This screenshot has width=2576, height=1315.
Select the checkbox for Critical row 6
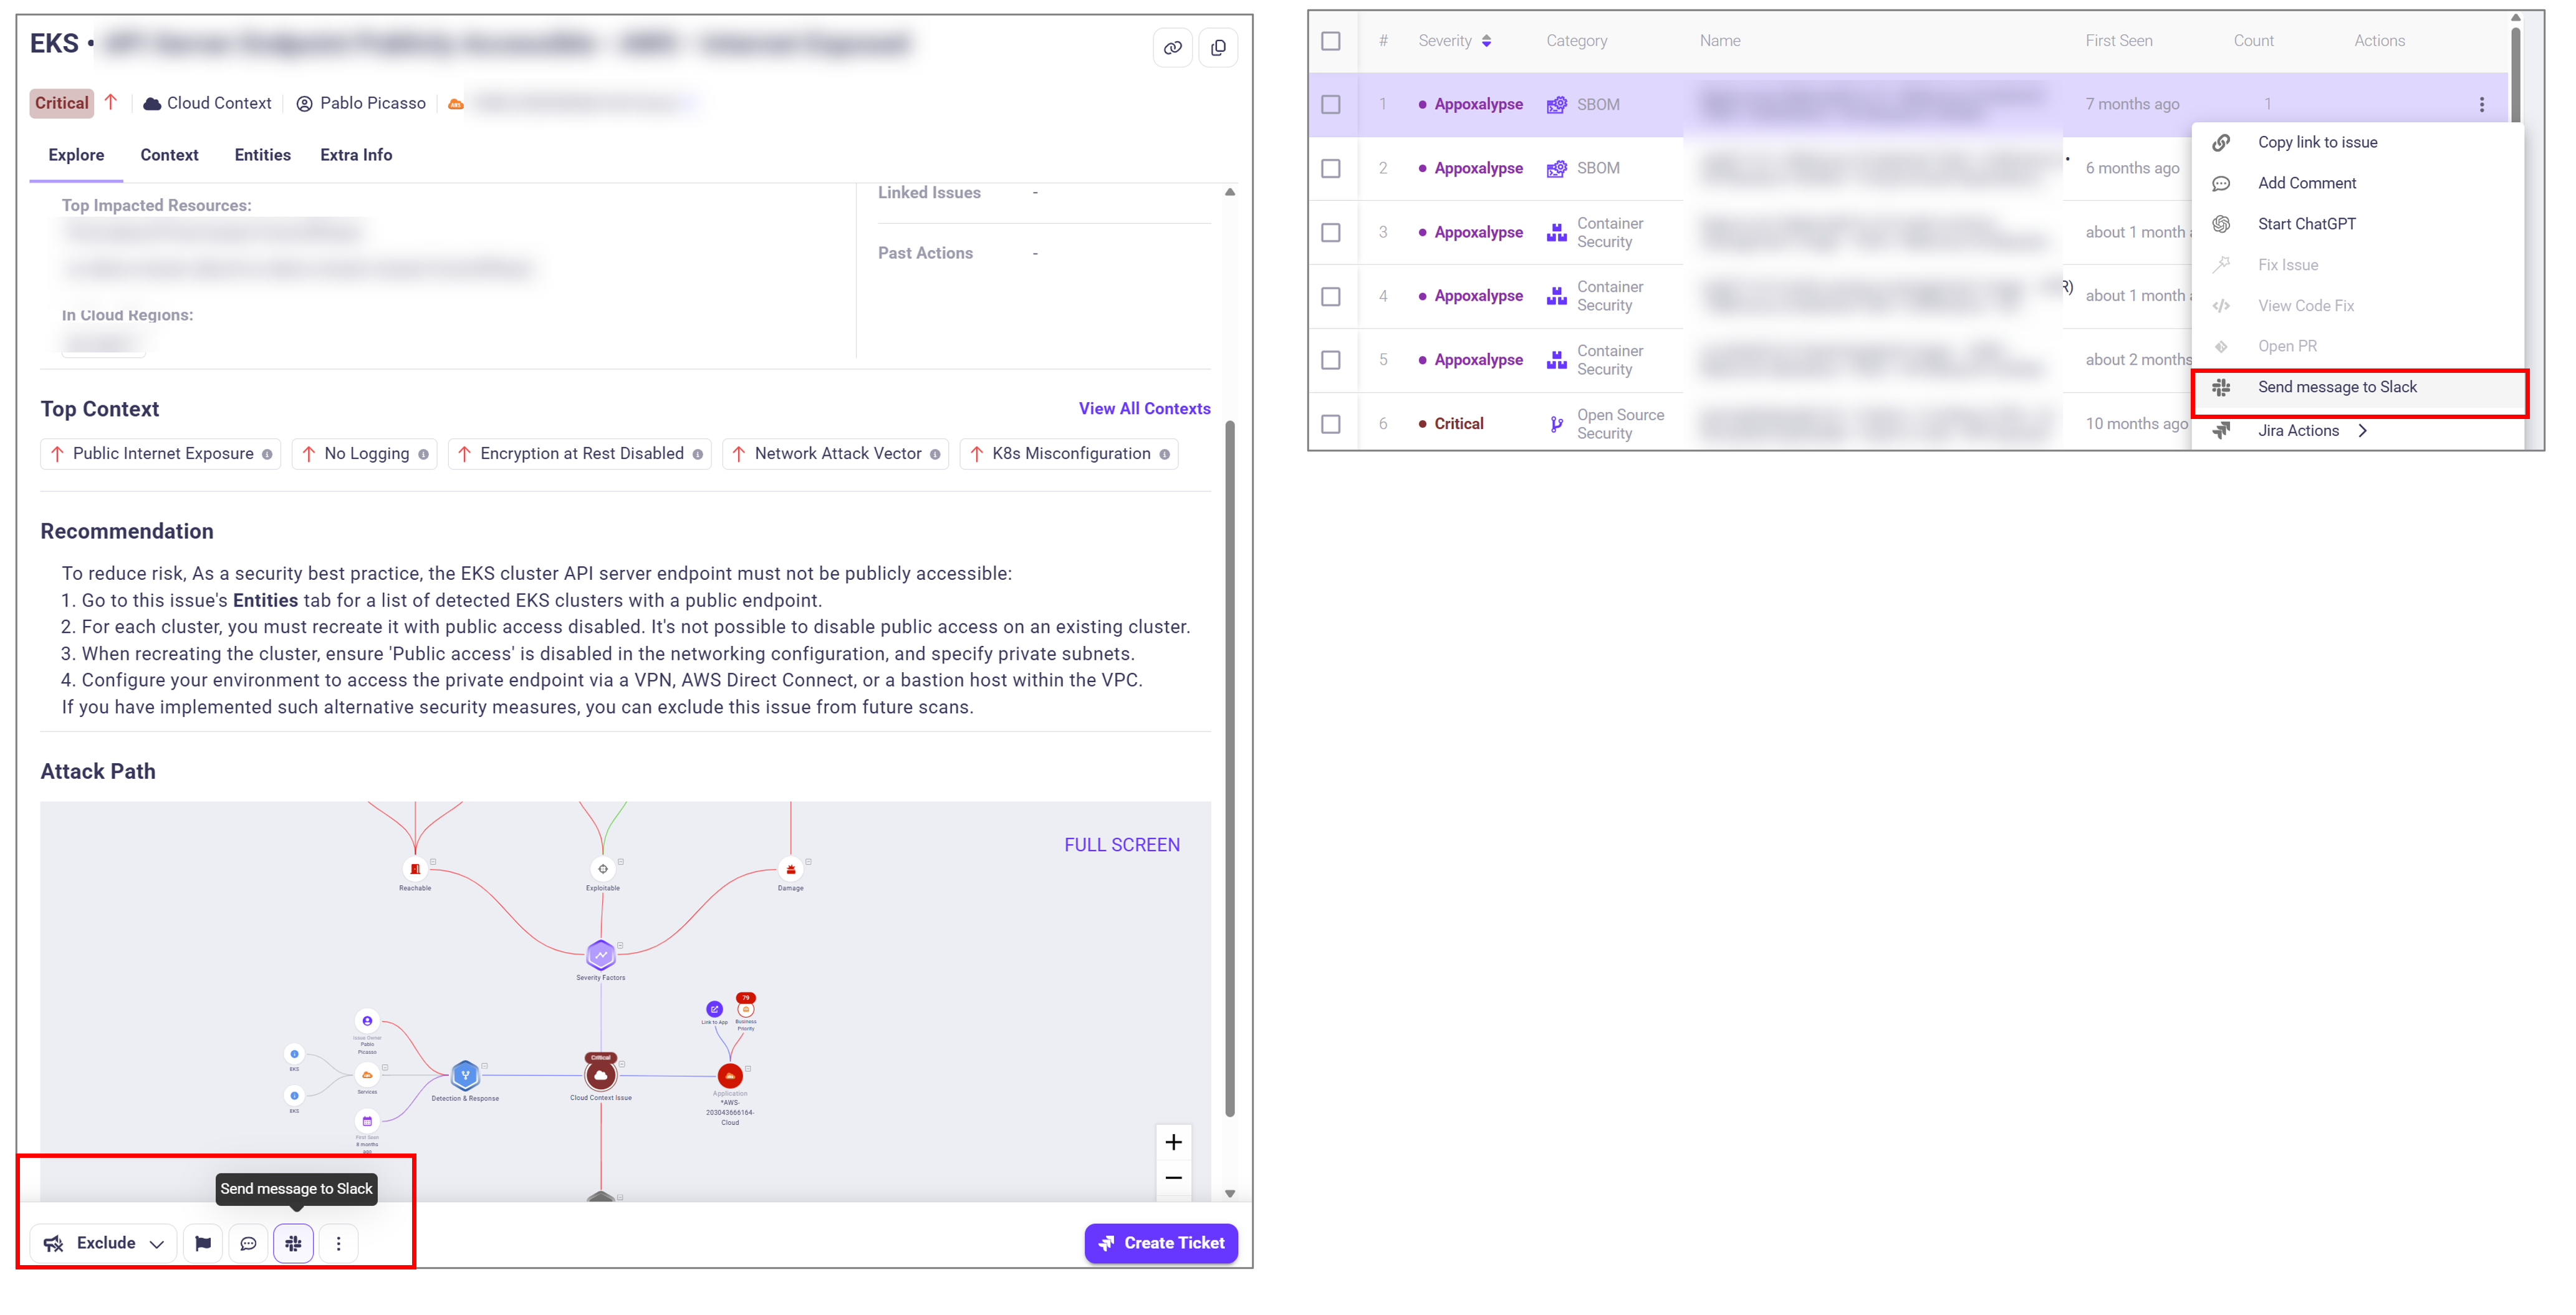click(1330, 424)
